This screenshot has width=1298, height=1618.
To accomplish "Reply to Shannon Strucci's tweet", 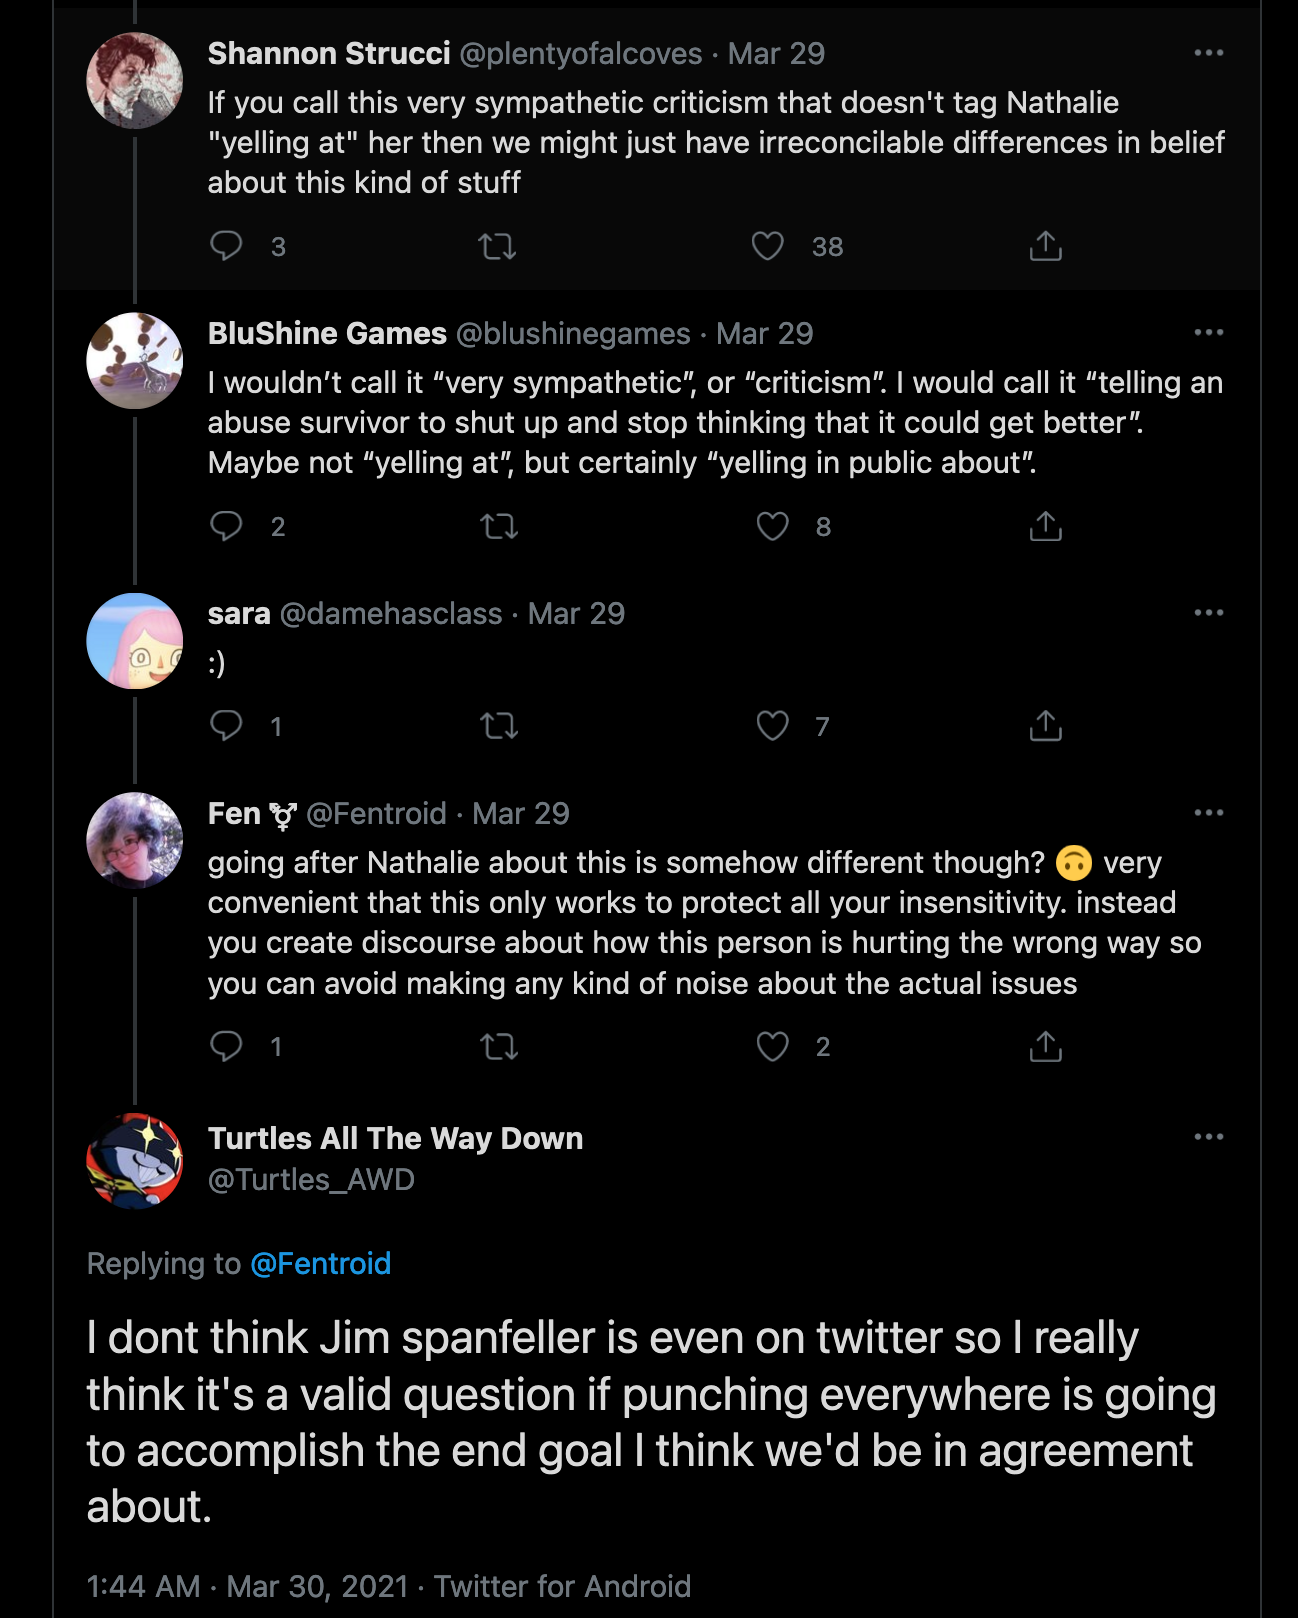I will click(226, 246).
